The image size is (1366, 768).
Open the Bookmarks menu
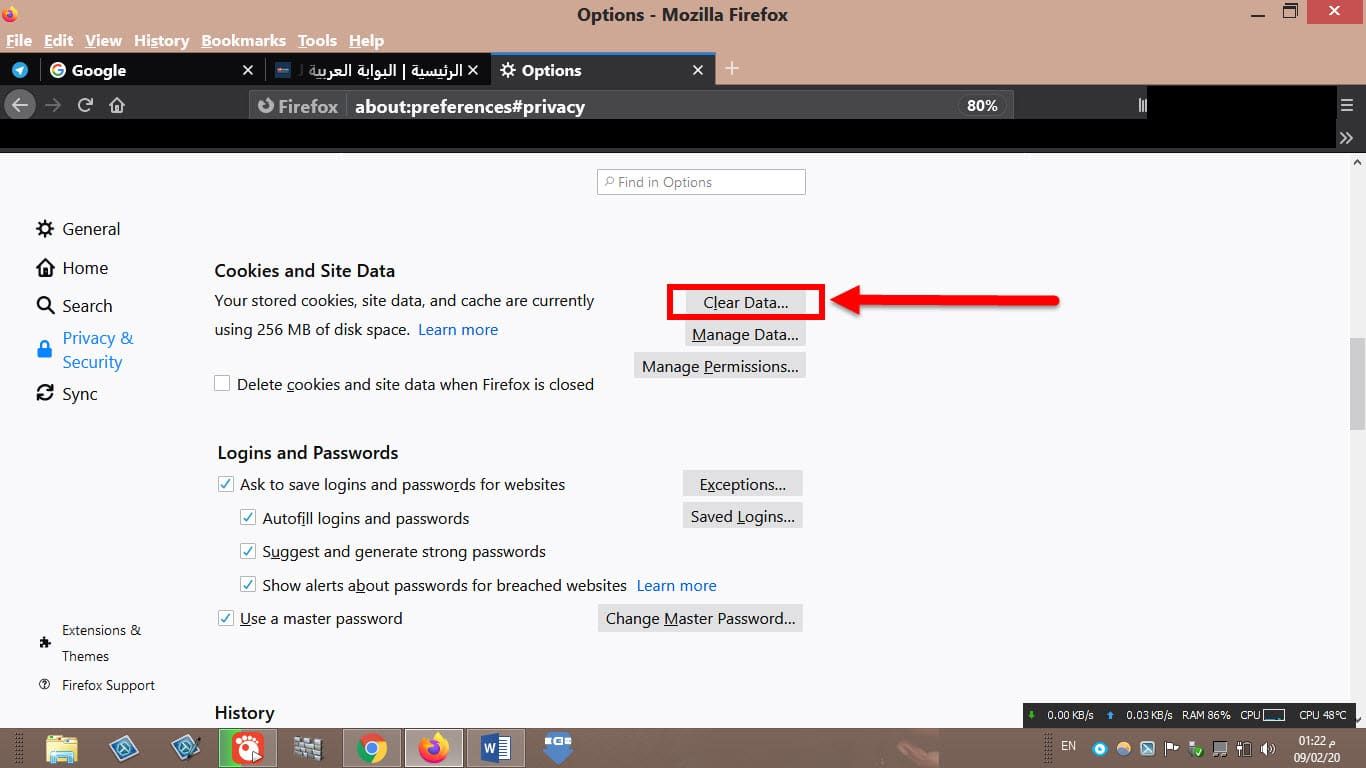point(243,40)
